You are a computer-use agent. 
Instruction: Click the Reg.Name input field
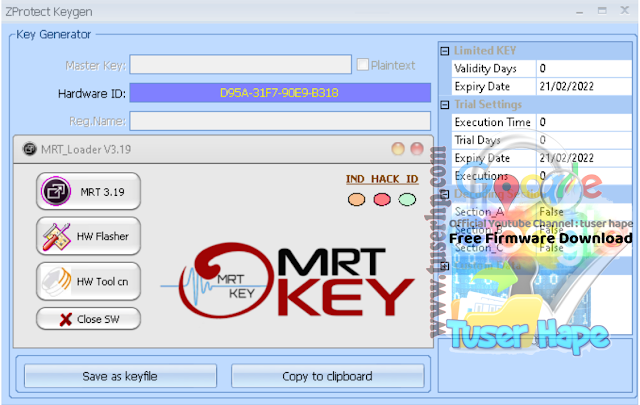280,121
